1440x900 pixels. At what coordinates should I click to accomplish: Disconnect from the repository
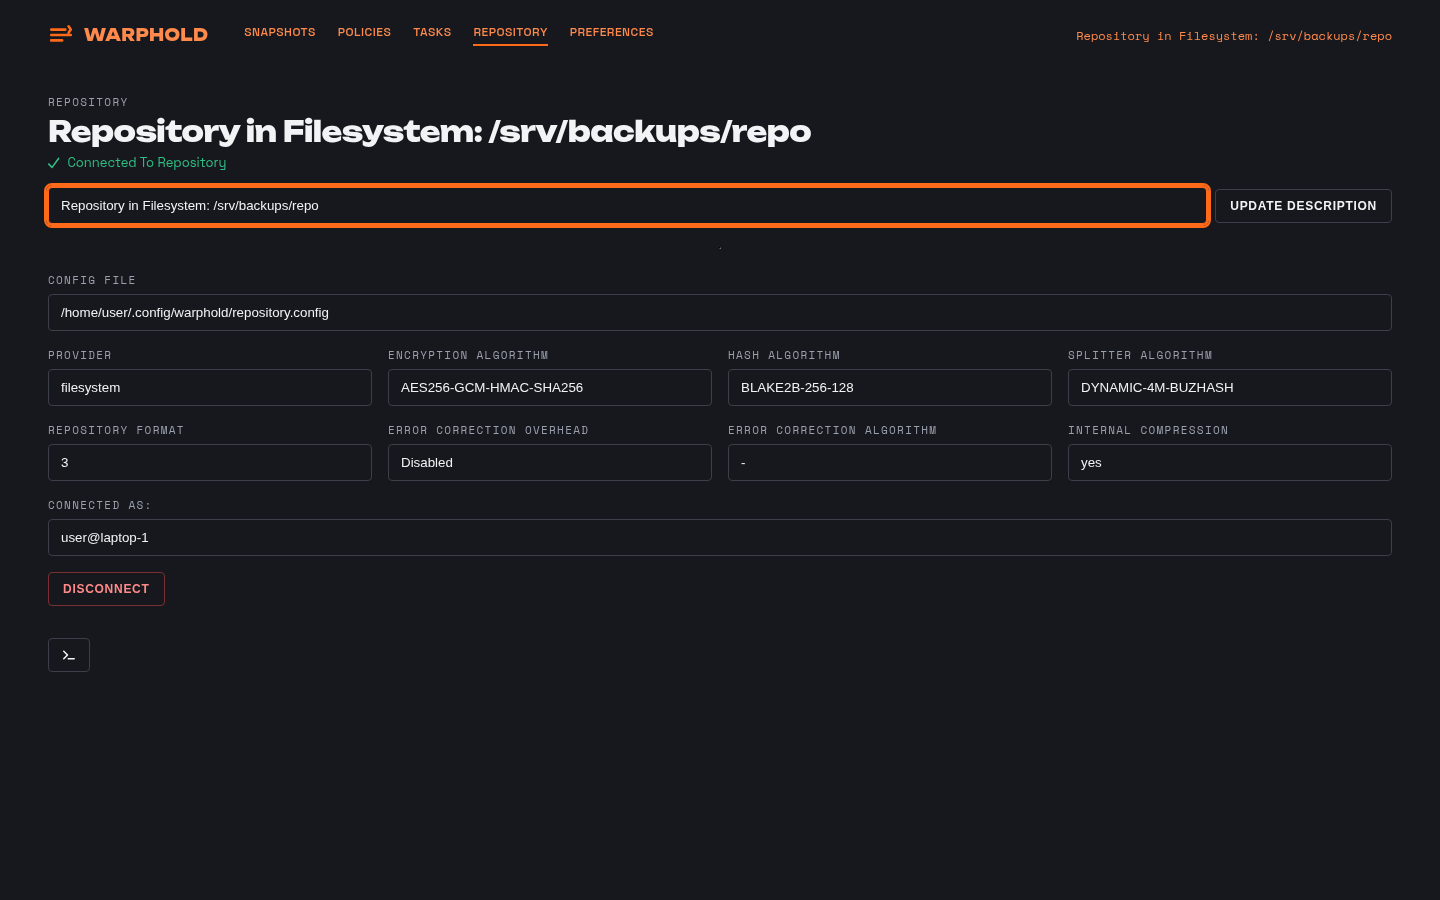(x=106, y=589)
